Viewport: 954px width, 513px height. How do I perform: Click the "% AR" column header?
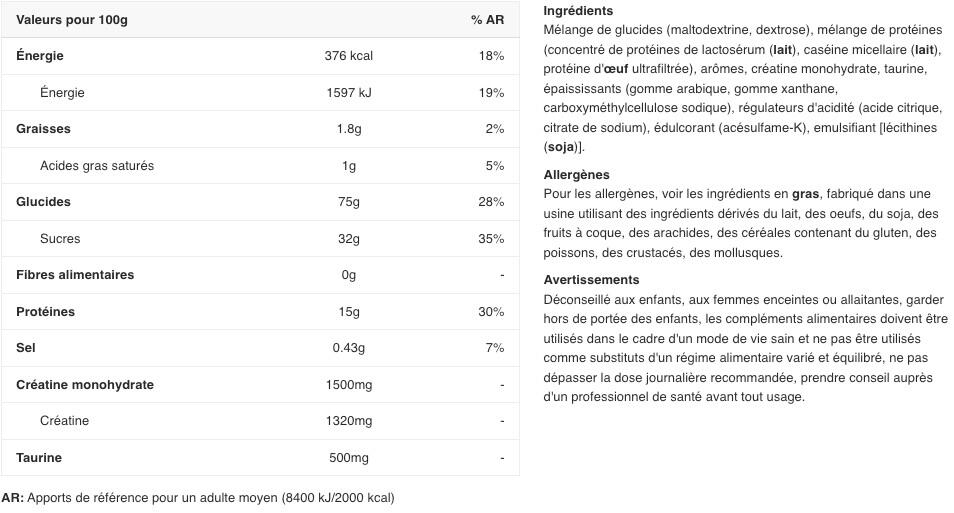point(487,20)
